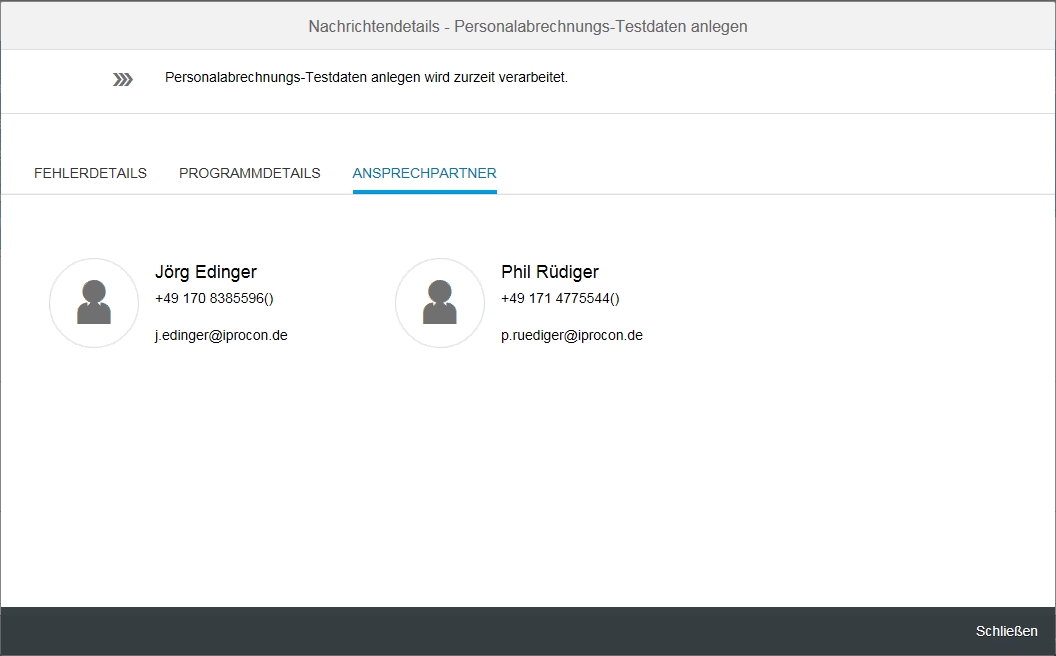Image resolution: width=1056 pixels, height=656 pixels.
Task: Click the triple-chevron processing status icon
Action: pyautogui.click(x=123, y=79)
